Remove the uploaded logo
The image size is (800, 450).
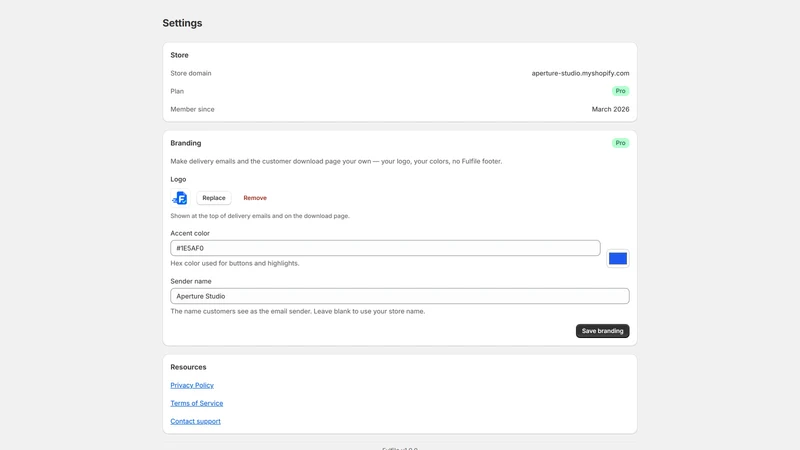[x=255, y=198]
